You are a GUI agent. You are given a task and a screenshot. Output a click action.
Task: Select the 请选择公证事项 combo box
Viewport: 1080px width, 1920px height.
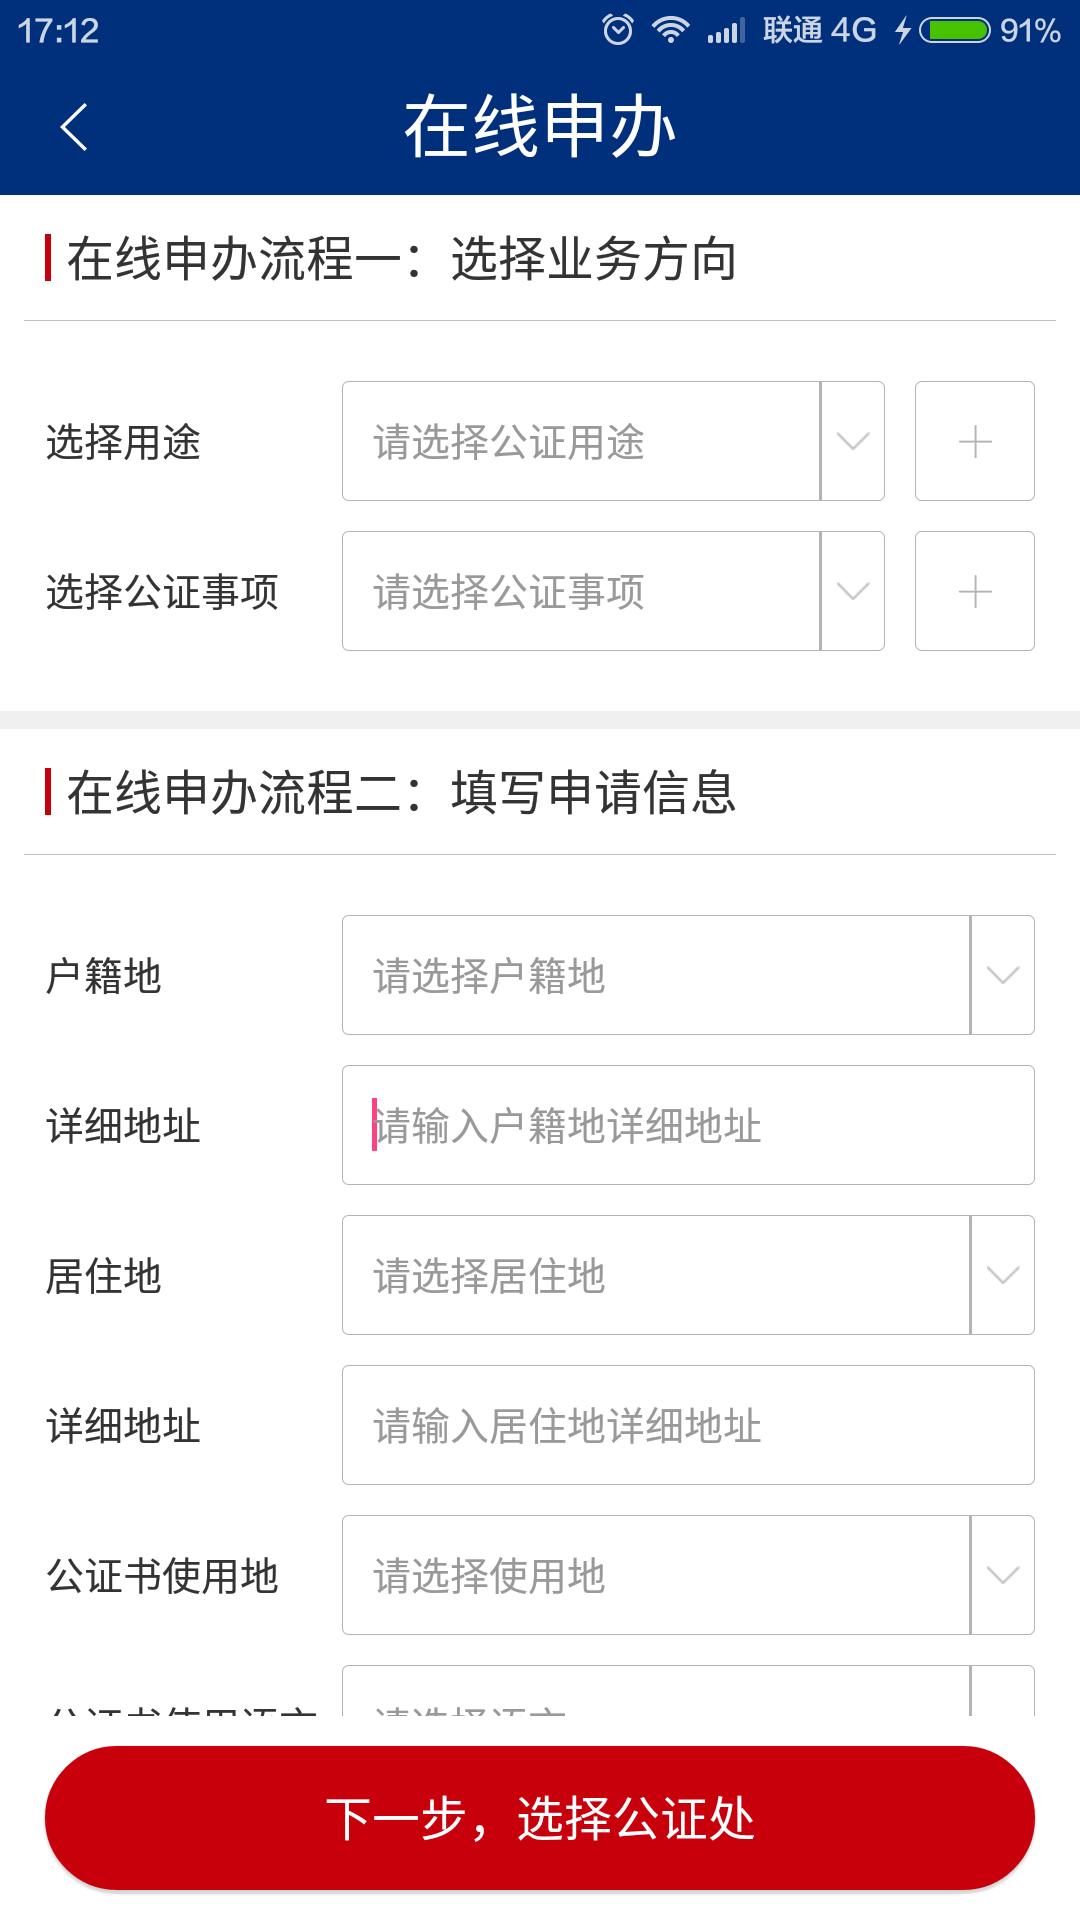(x=581, y=591)
